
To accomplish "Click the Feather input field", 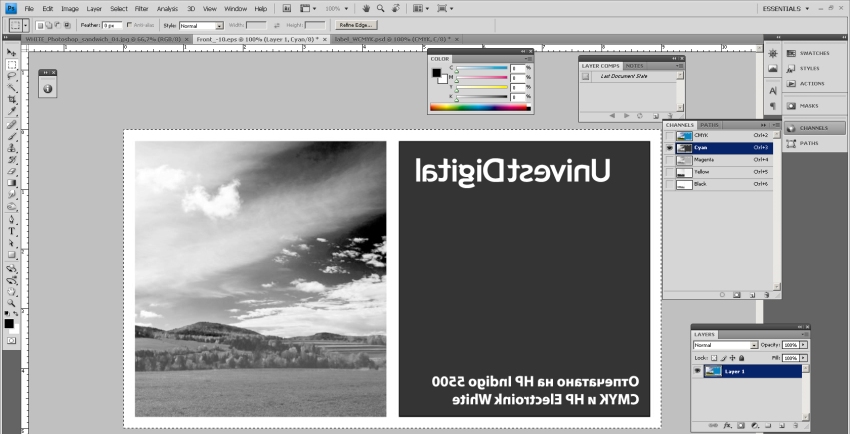I will pyautogui.click(x=112, y=25).
